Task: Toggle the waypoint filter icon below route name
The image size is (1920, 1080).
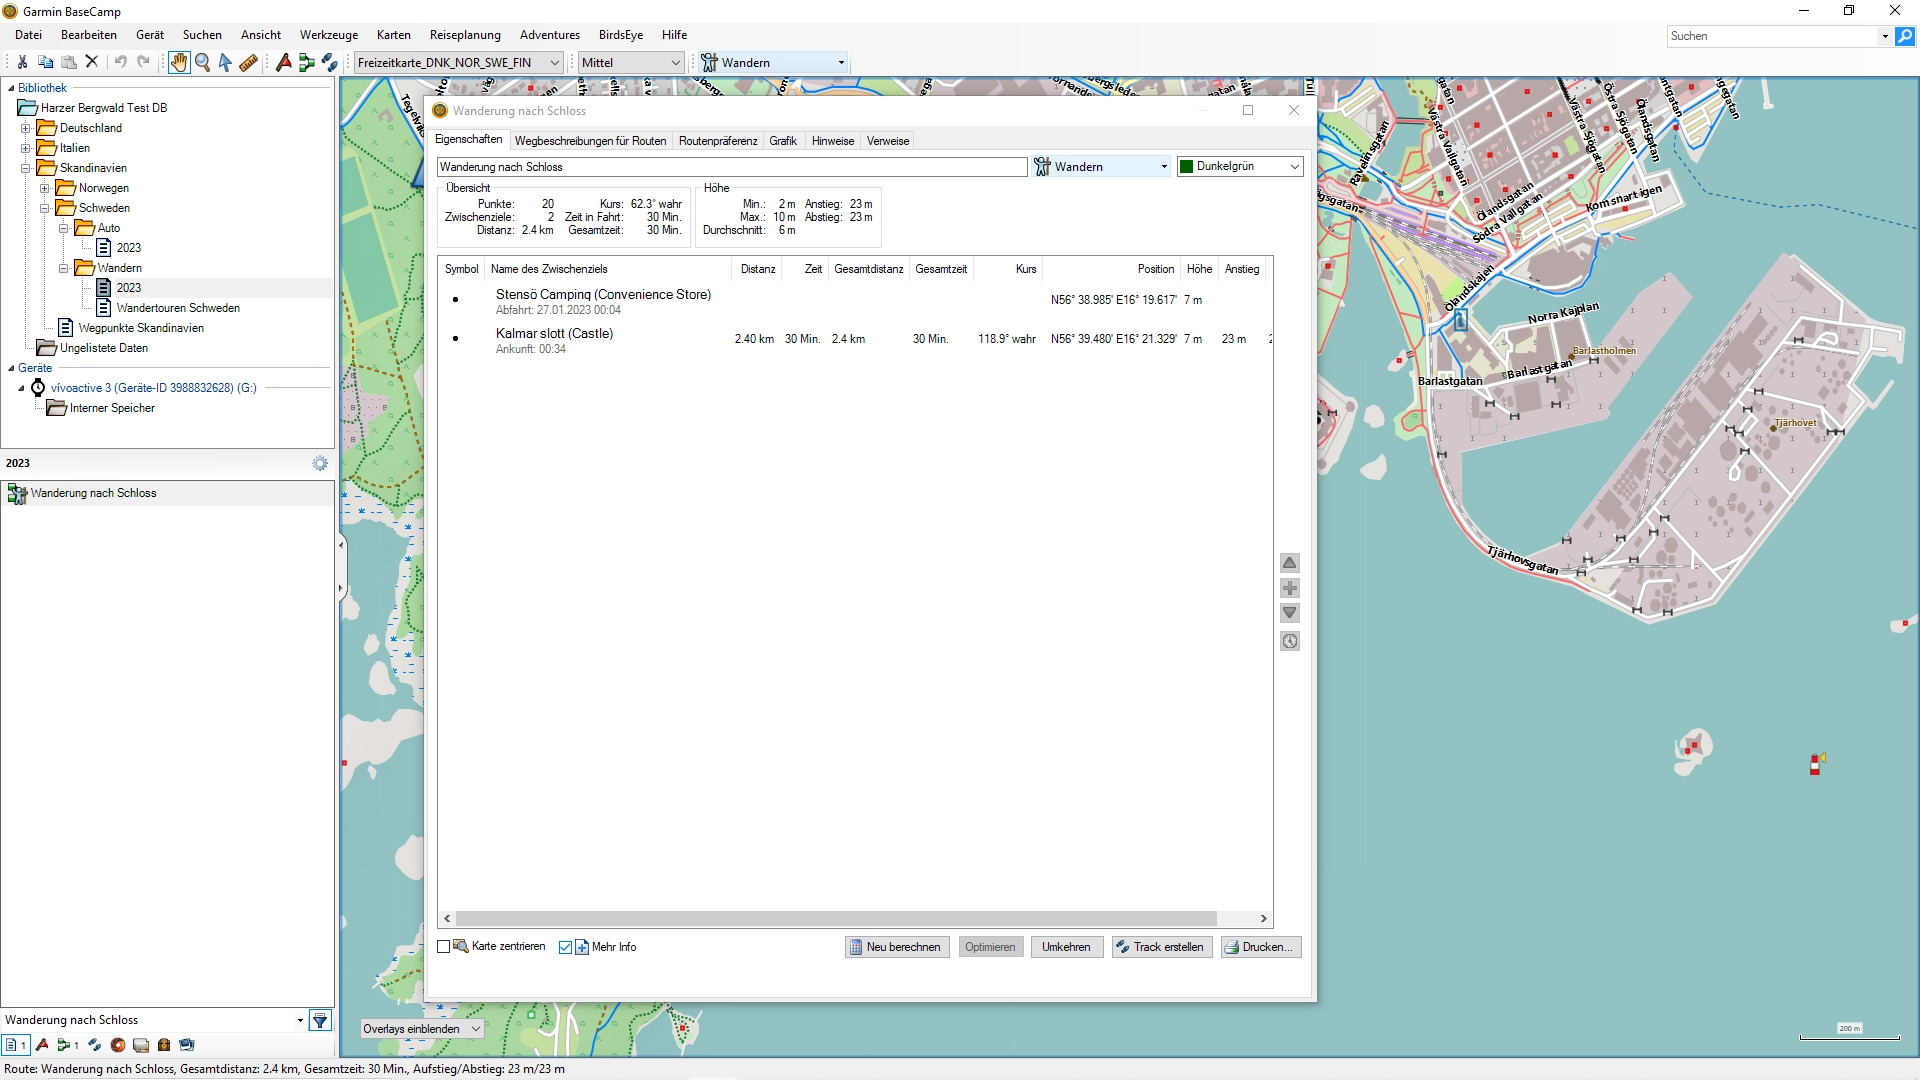Action: [x=41, y=1045]
